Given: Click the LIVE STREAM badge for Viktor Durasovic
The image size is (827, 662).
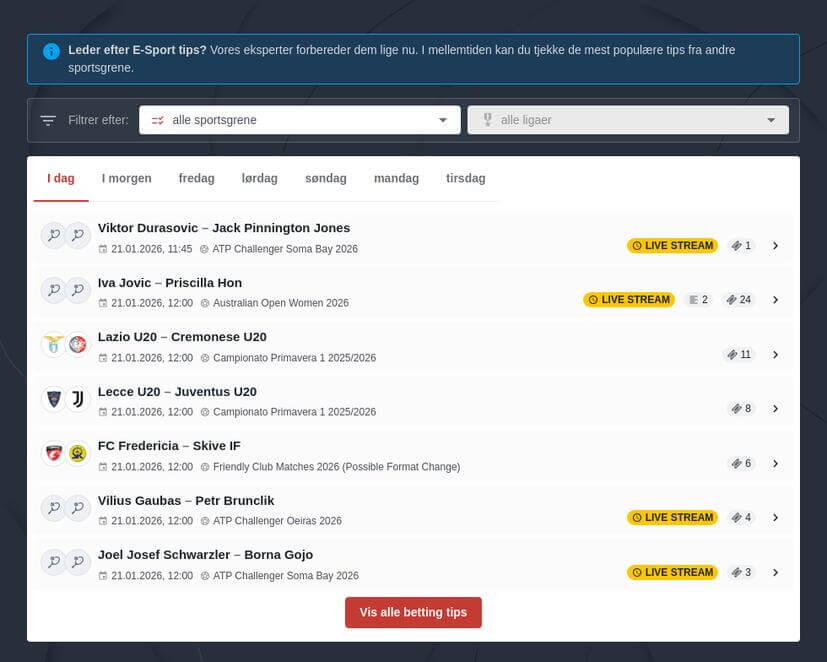Looking at the screenshot, I should click(x=672, y=245).
